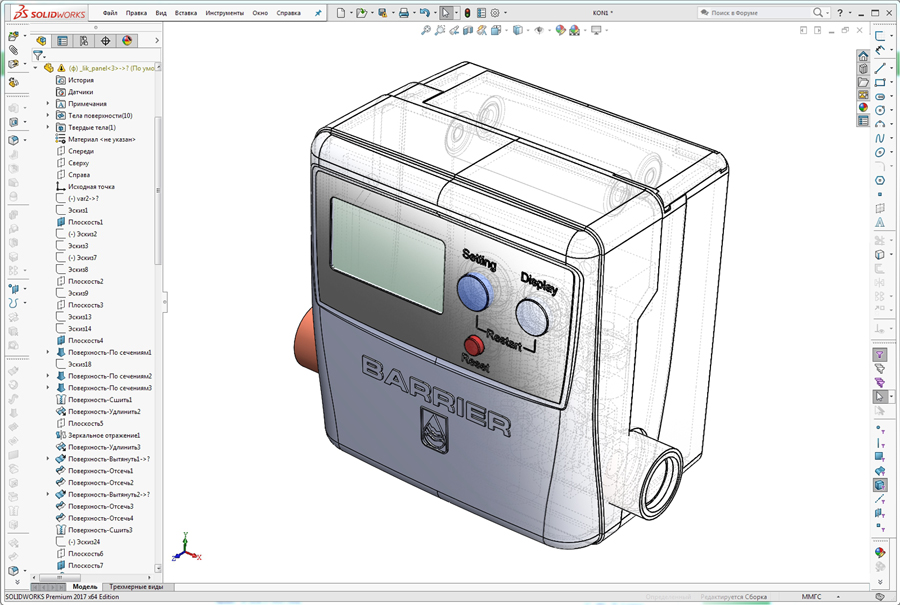Select the Zoom to Area tool
This screenshot has height=605, width=900.
tap(440, 31)
